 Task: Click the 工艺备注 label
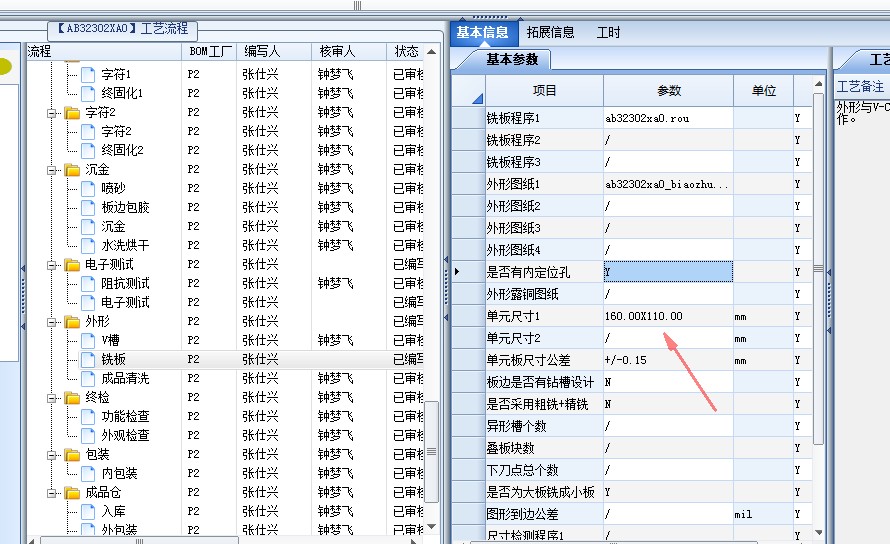point(860,86)
